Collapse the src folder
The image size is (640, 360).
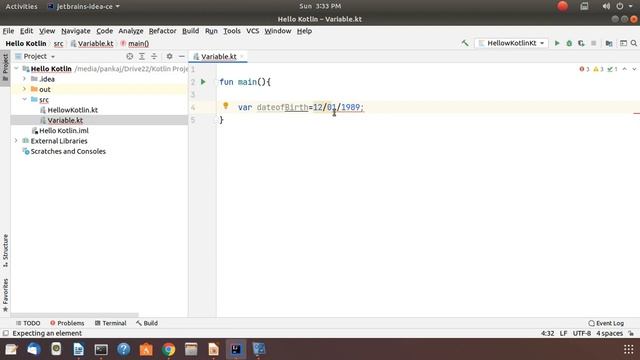24,99
